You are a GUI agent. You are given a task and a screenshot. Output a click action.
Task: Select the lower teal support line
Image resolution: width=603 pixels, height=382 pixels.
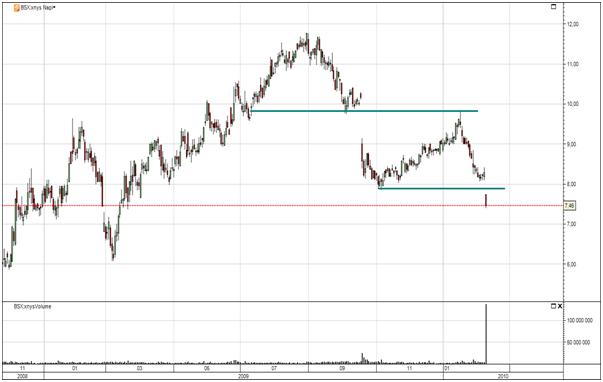point(441,188)
